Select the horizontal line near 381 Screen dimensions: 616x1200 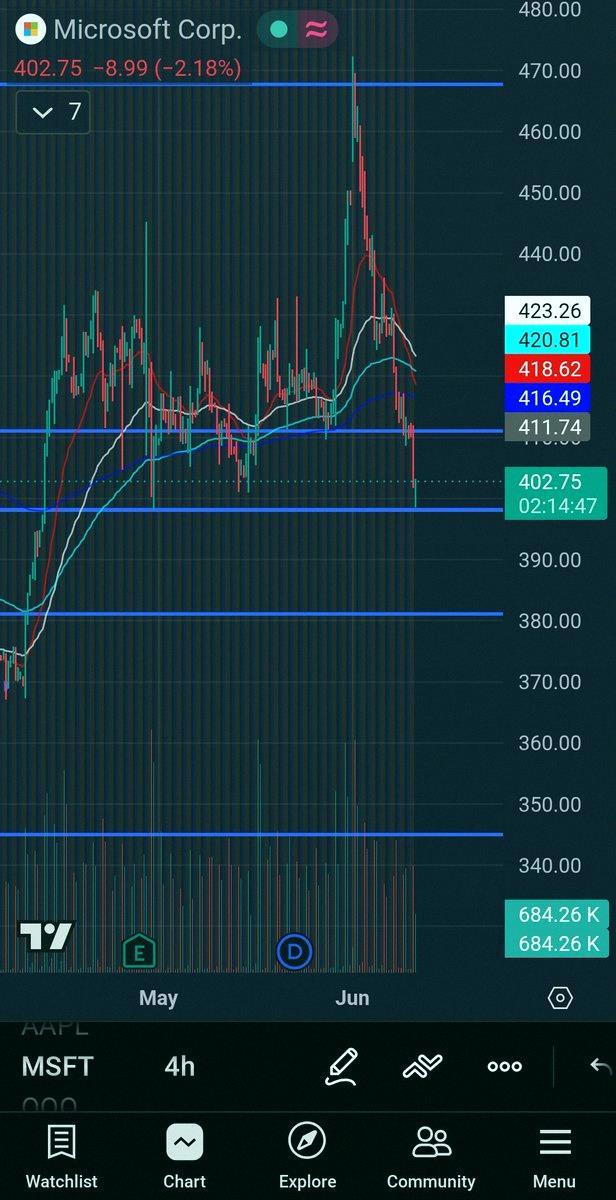point(251,614)
